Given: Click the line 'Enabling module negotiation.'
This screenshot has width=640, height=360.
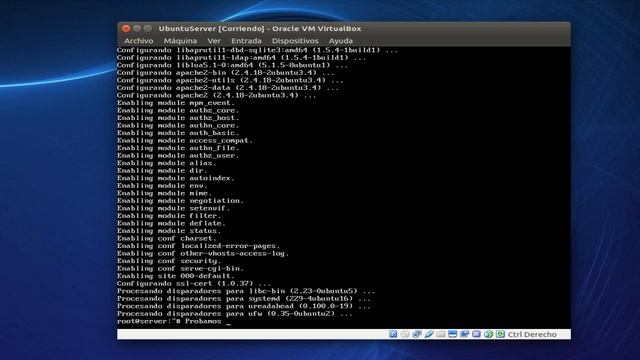Looking at the screenshot, I should click(x=180, y=200).
